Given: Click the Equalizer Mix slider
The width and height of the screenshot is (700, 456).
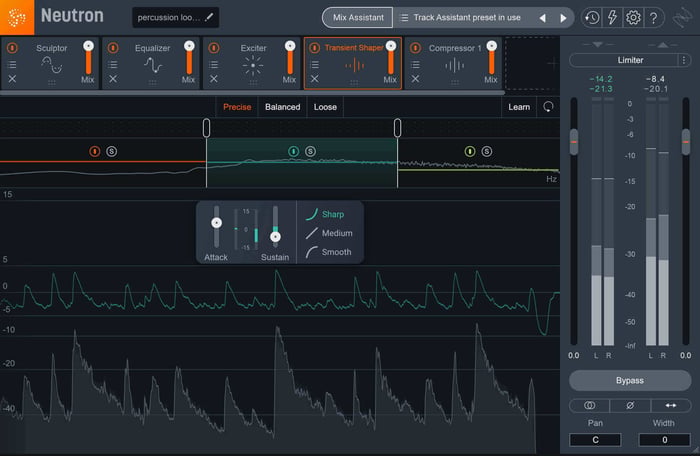Looking at the screenshot, I should click(189, 58).
